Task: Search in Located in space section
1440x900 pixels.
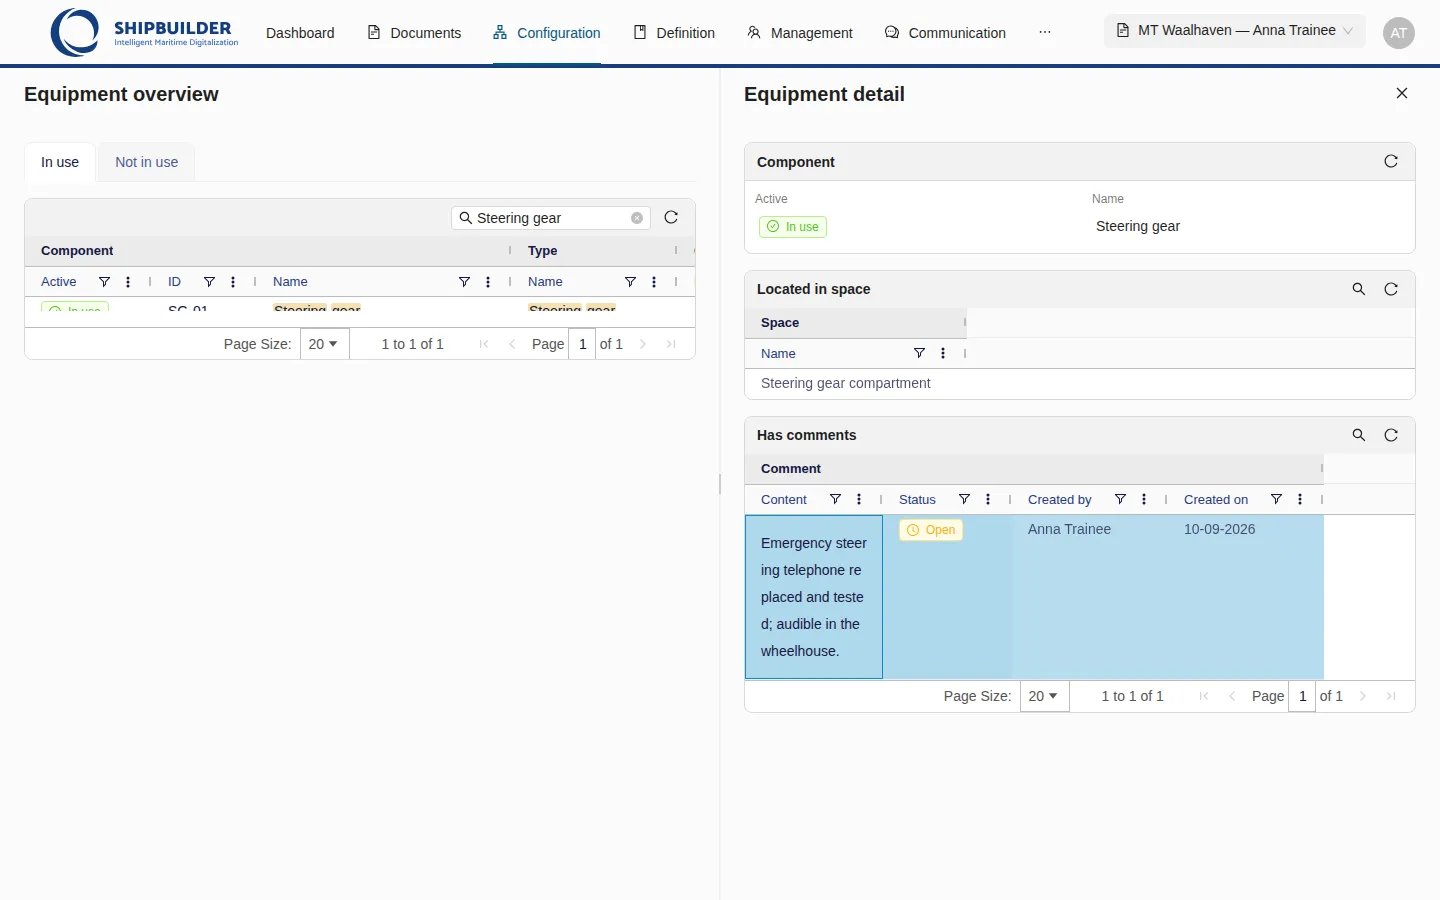Action: pos(1359,289)
